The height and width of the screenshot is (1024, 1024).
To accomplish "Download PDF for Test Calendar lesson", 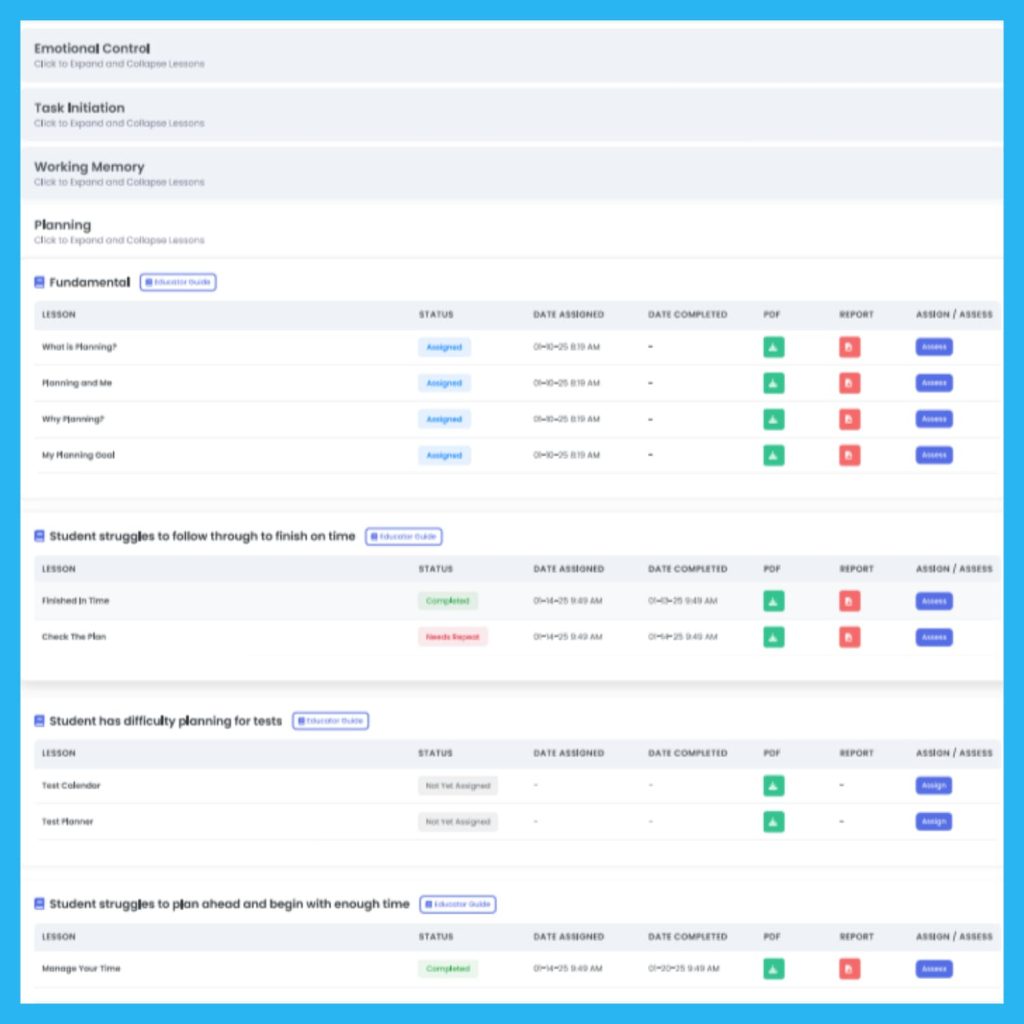I will click(773, 786).
